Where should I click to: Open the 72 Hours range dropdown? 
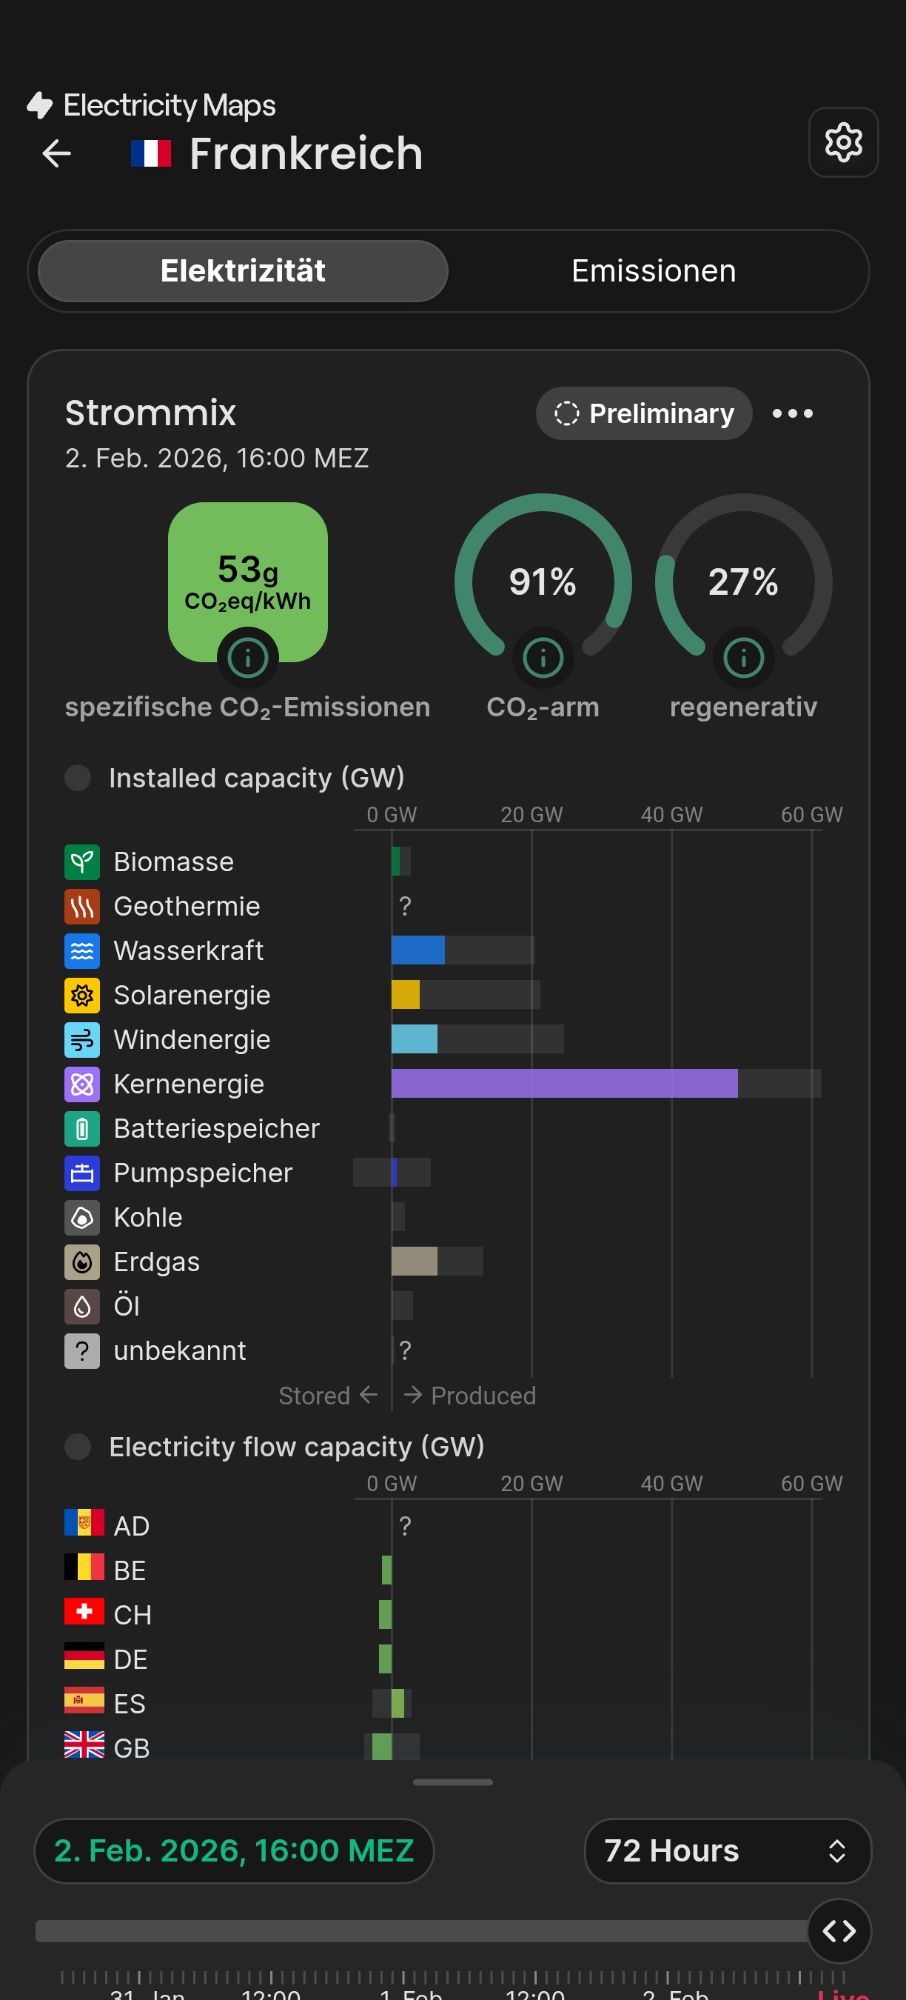[727, 1851]
